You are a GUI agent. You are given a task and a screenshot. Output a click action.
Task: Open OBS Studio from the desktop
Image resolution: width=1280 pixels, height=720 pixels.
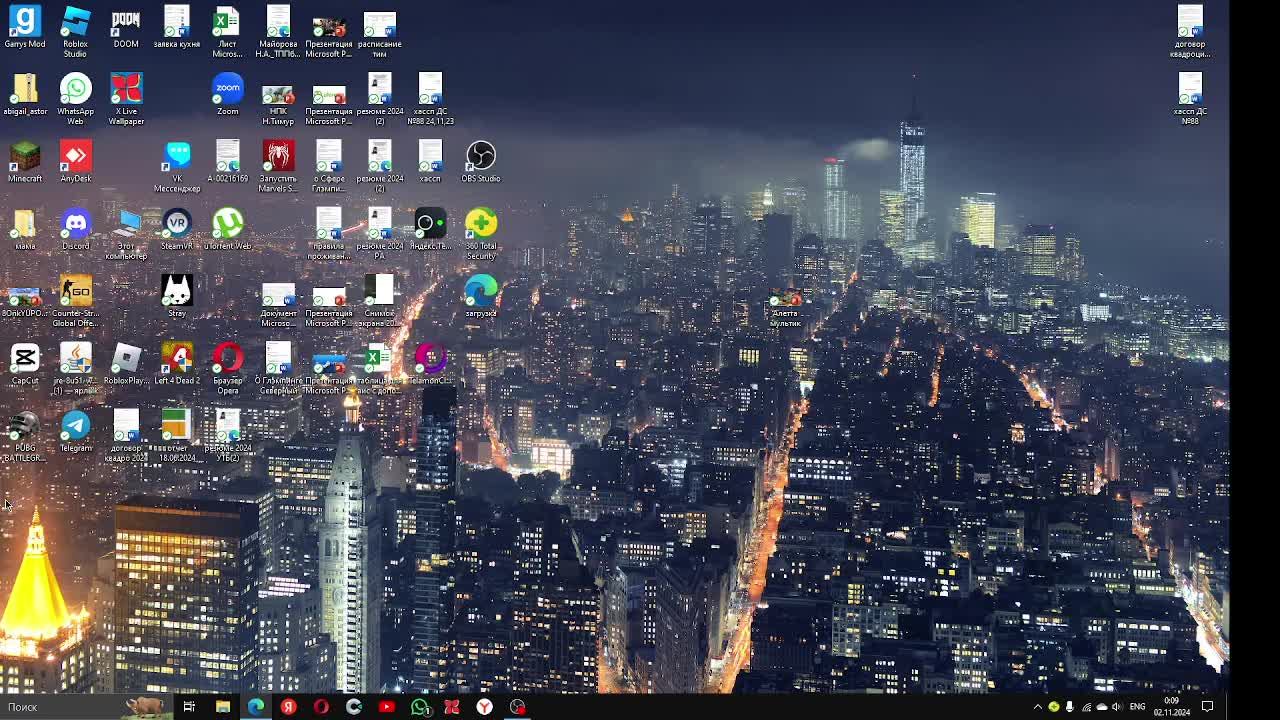pos(481,162)
